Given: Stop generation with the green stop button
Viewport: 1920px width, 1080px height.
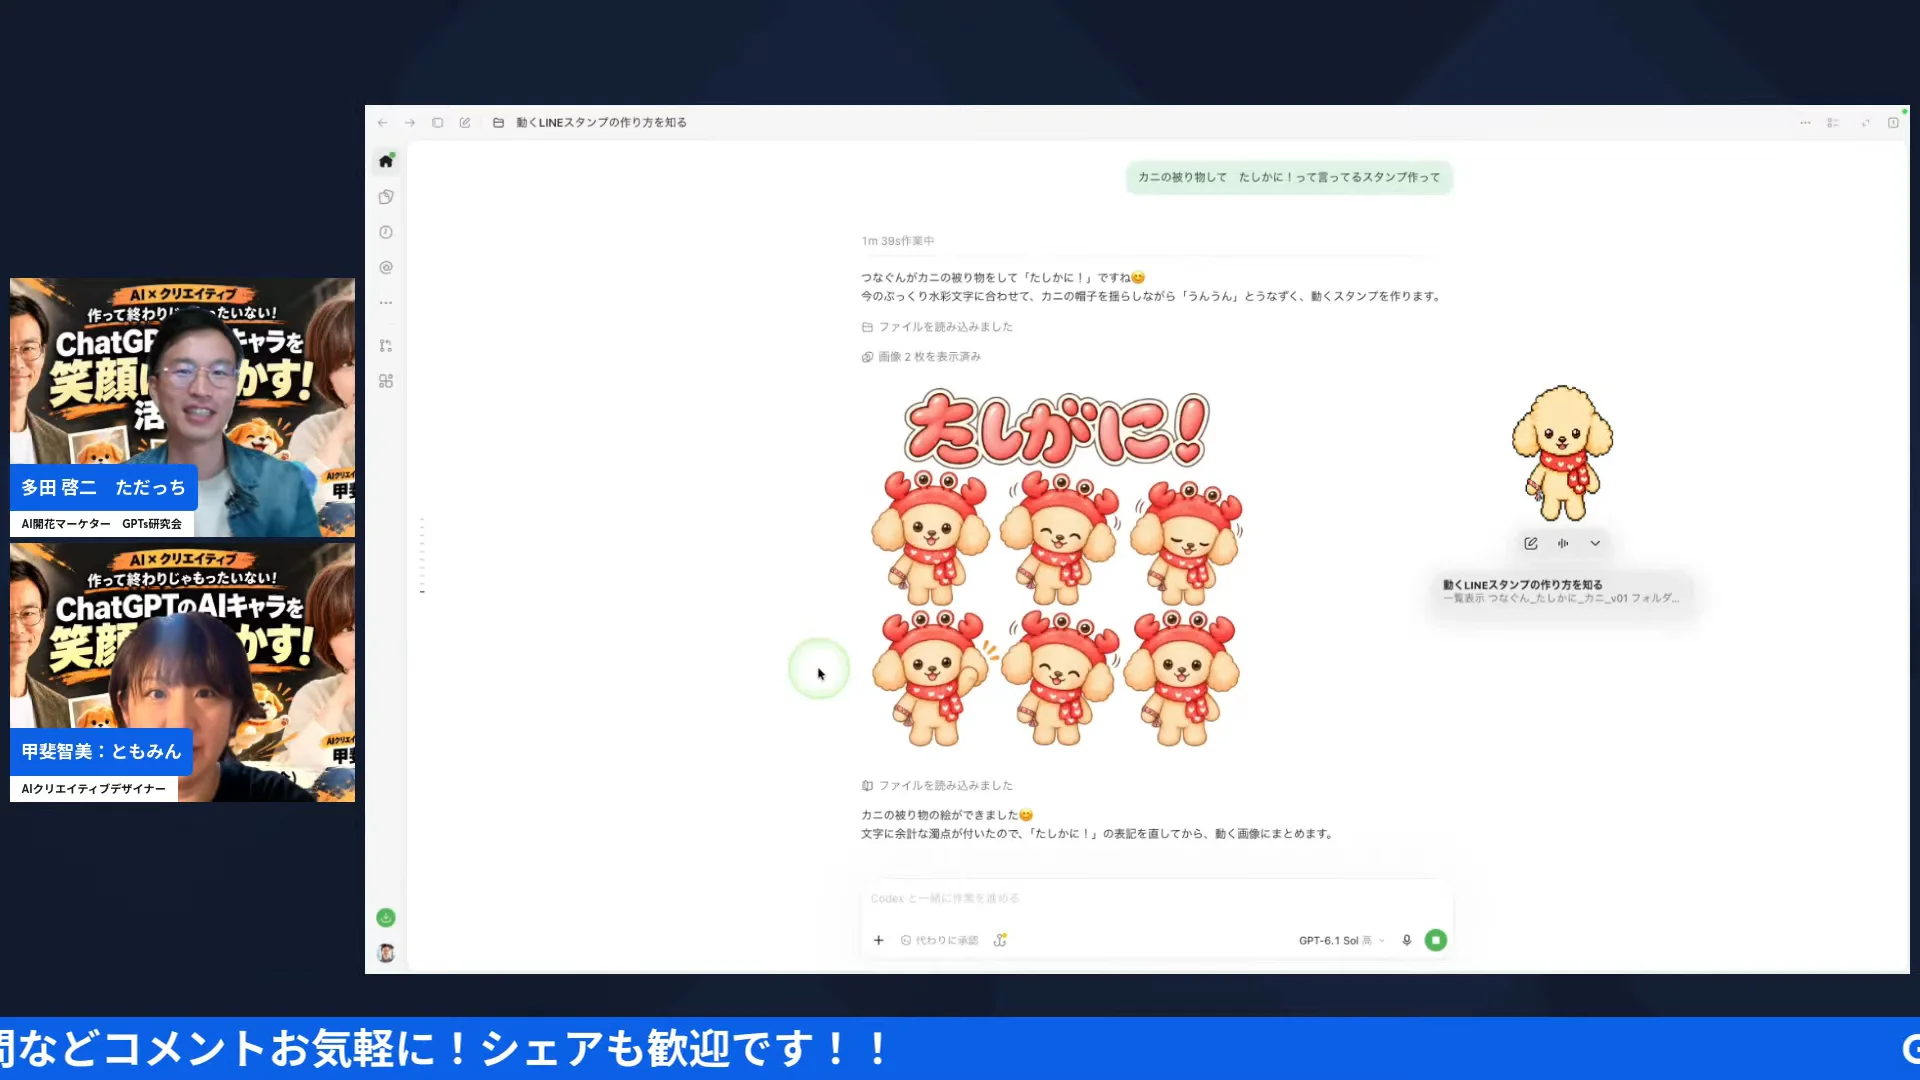Looking at the screenshot, I should [1435, 940].
